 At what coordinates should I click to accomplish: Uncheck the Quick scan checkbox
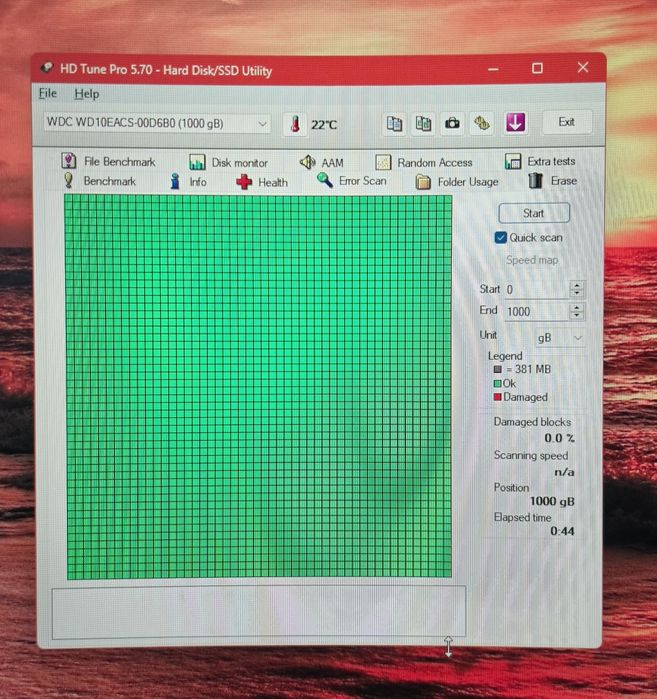501,237
